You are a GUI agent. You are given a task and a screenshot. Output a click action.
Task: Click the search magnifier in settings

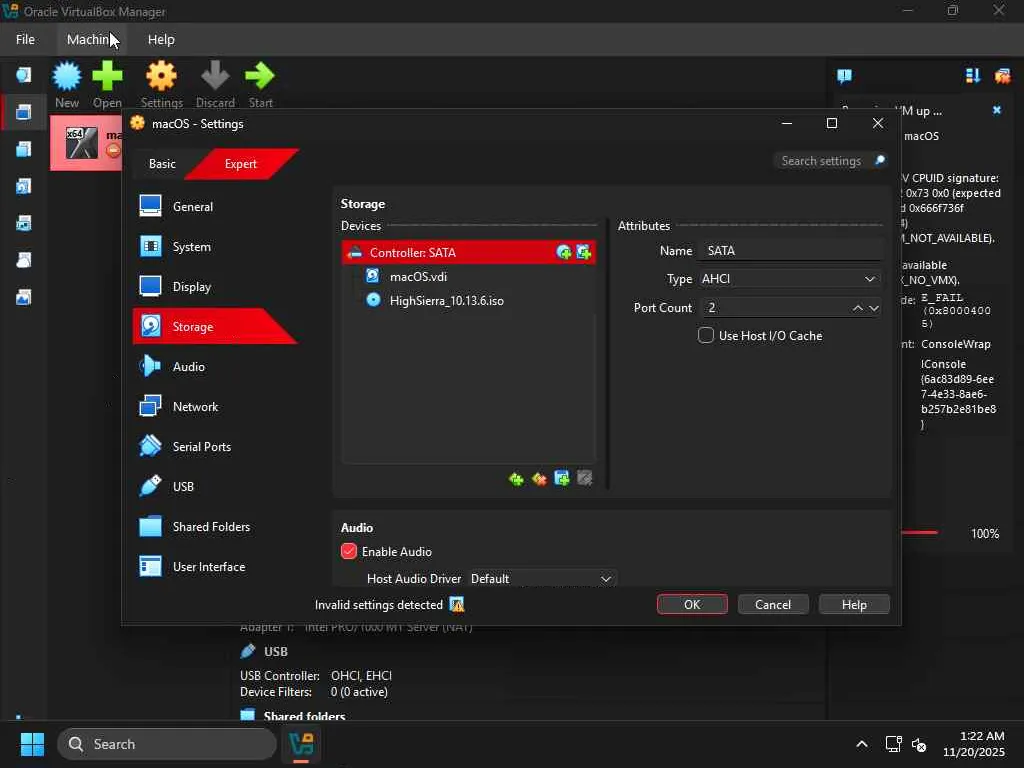[880, 161]
